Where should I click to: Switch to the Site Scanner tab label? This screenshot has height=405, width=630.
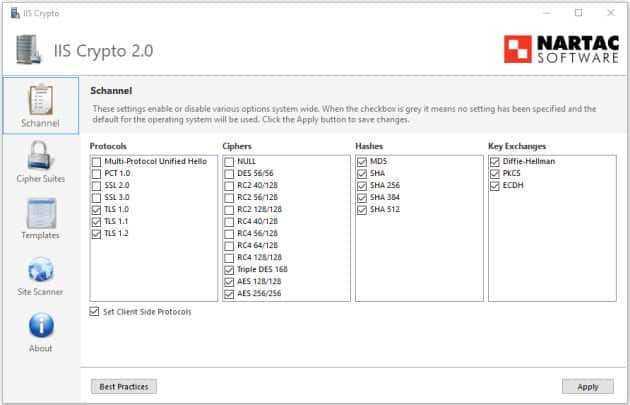pyautogui.click(x=40, y=292)
